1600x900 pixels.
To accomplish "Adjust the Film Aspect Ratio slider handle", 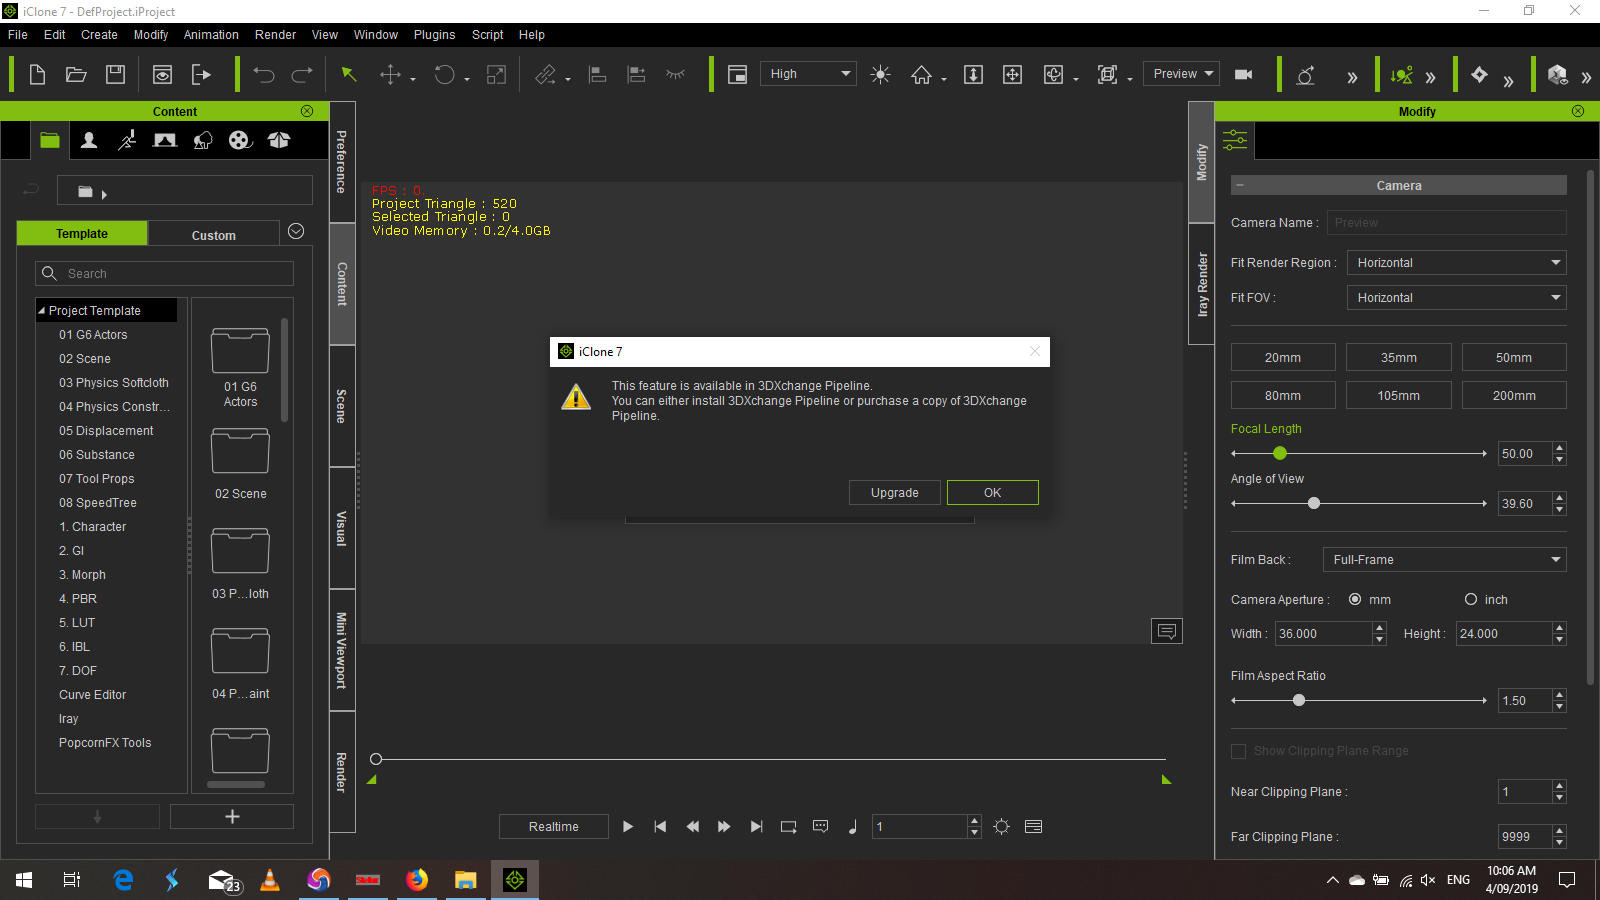I will click(1299, 701).
